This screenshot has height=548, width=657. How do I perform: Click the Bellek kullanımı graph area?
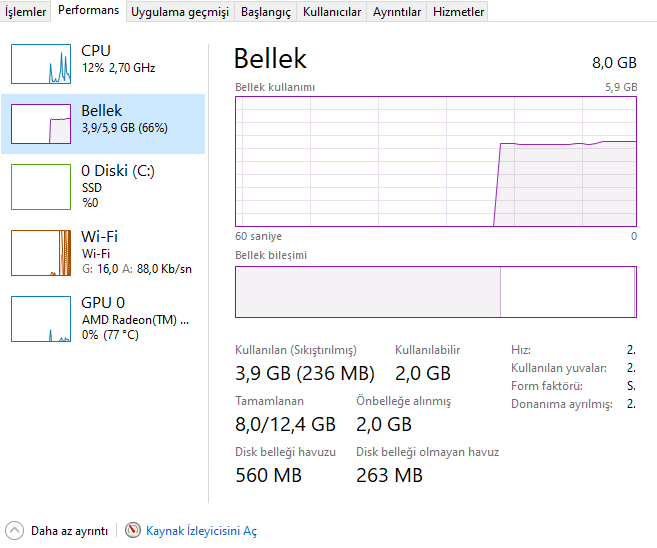[436, 161]
